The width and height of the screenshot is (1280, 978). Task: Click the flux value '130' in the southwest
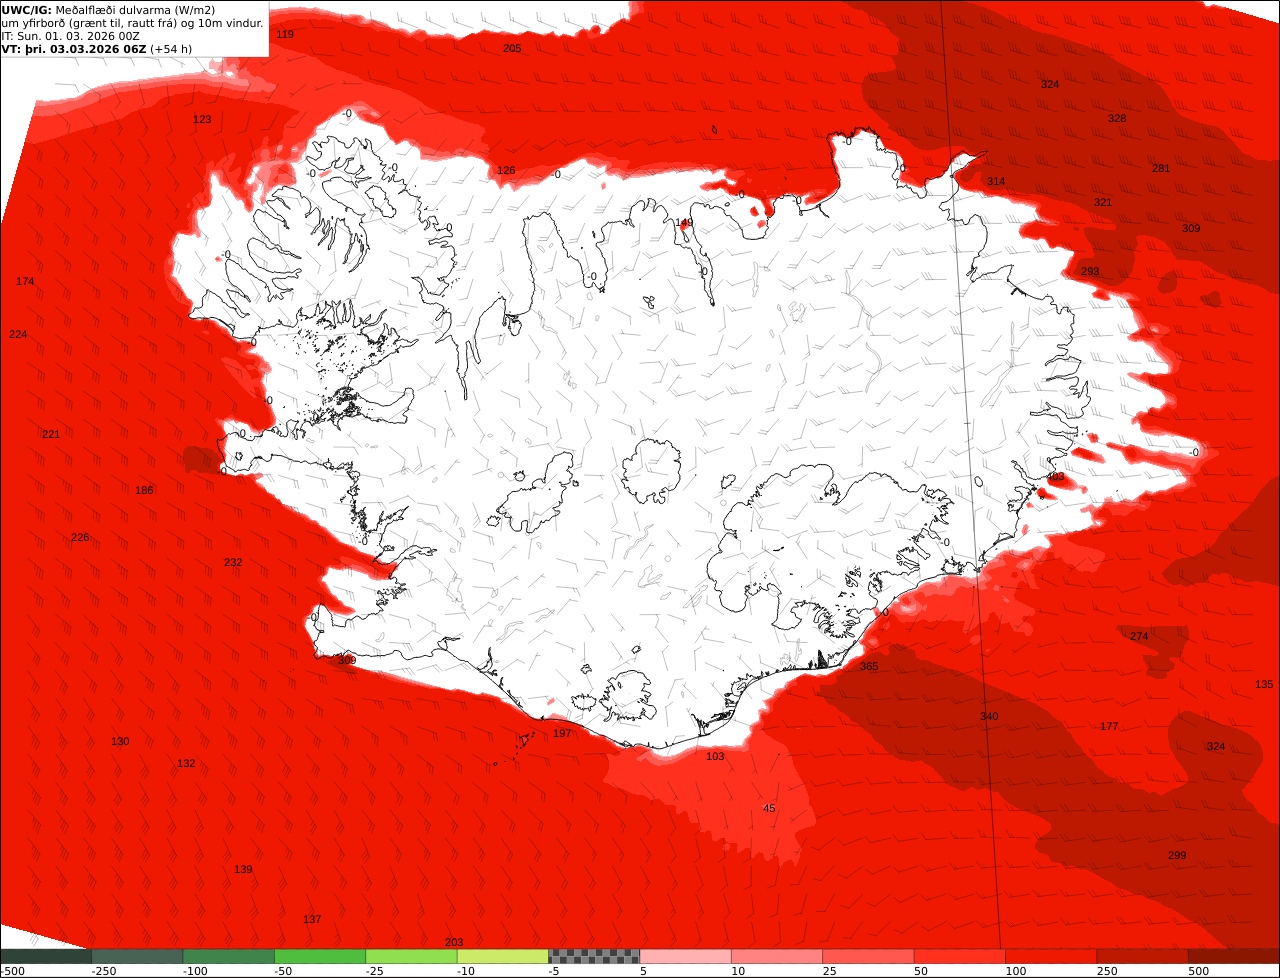click(x=120, y=742)
